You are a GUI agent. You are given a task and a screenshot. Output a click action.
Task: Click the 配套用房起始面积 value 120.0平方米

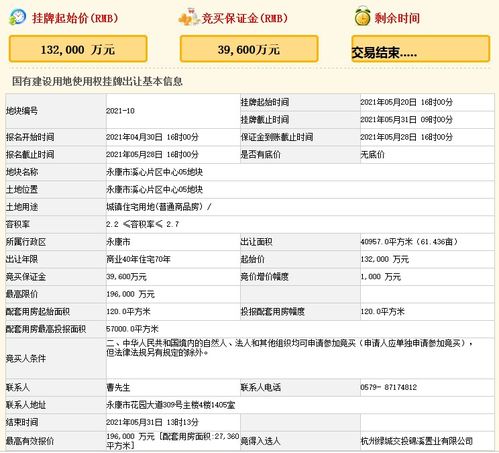click(128, 312)
